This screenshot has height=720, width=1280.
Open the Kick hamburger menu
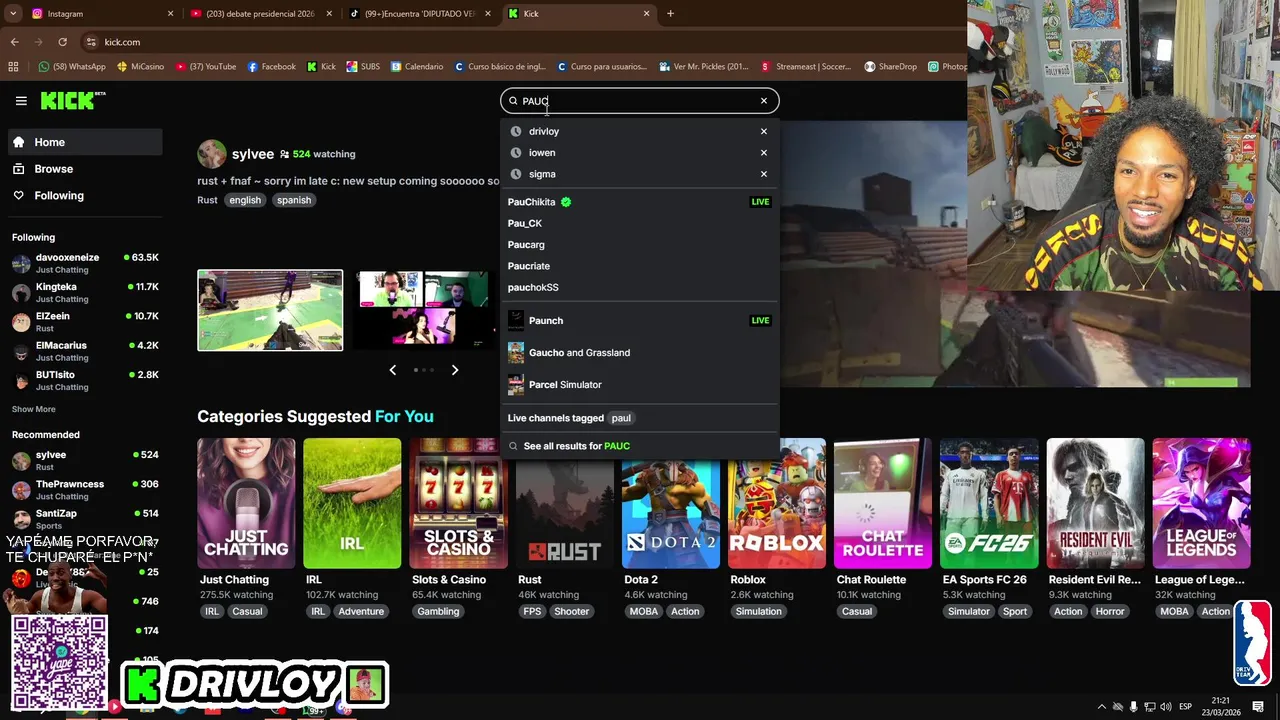tap(21, 101)
